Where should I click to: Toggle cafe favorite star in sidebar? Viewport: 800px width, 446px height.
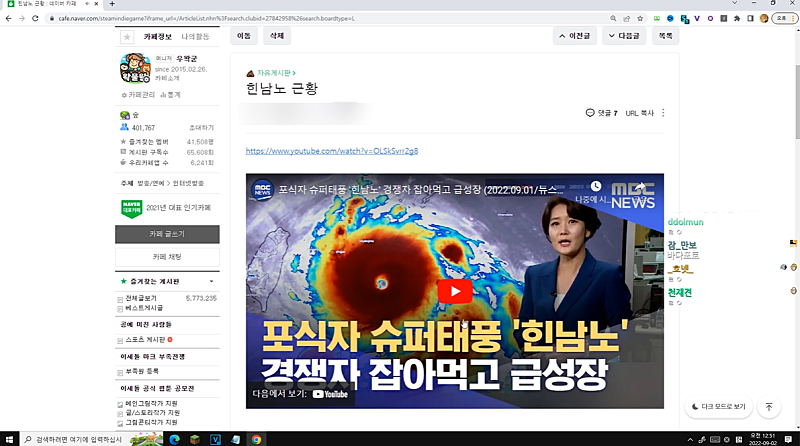pos(127,37)
